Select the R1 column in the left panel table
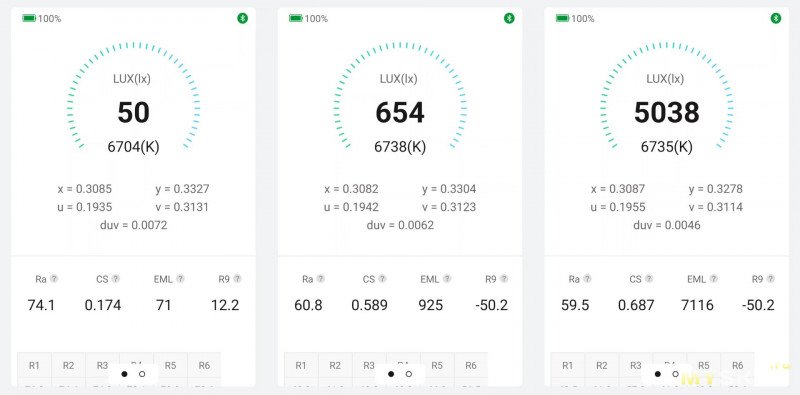Screen dimensions: 800x395 (34, 365)
